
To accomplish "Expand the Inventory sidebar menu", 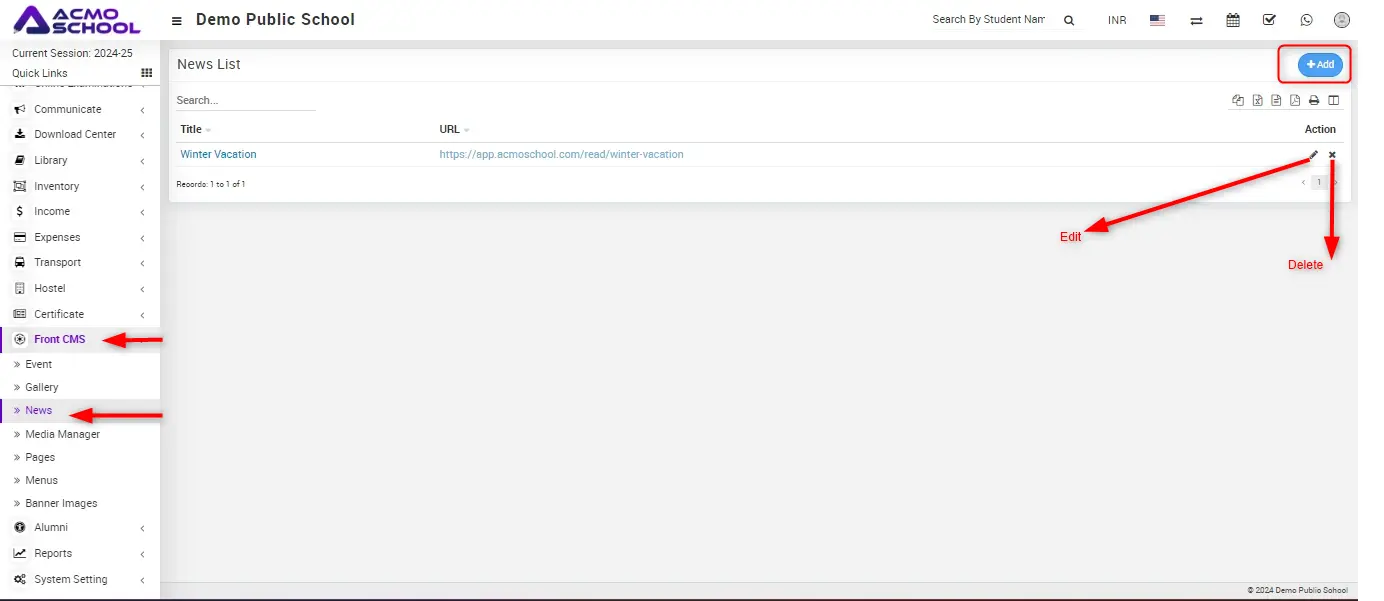I will click(57, 186).
